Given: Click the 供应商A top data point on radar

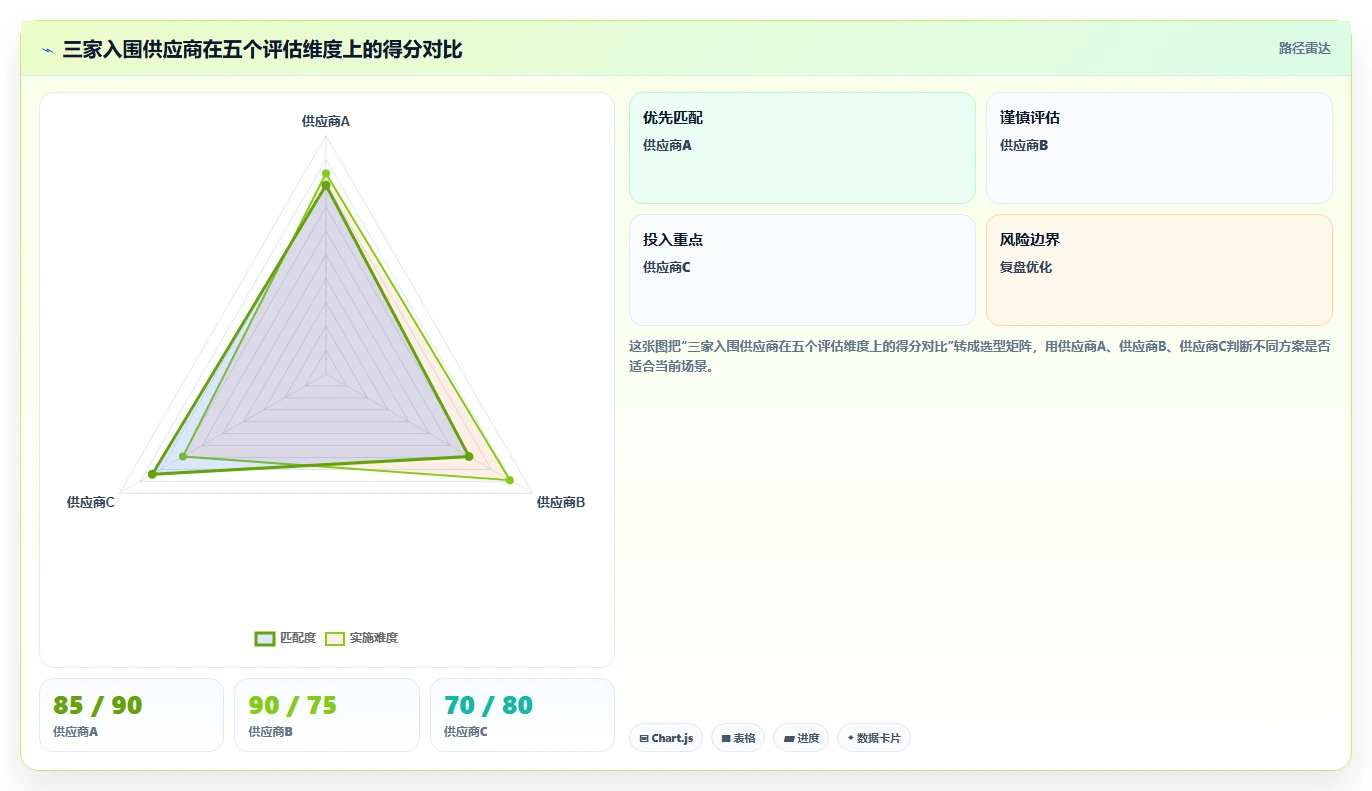Looking at the screenshot, I should (325, 174).
